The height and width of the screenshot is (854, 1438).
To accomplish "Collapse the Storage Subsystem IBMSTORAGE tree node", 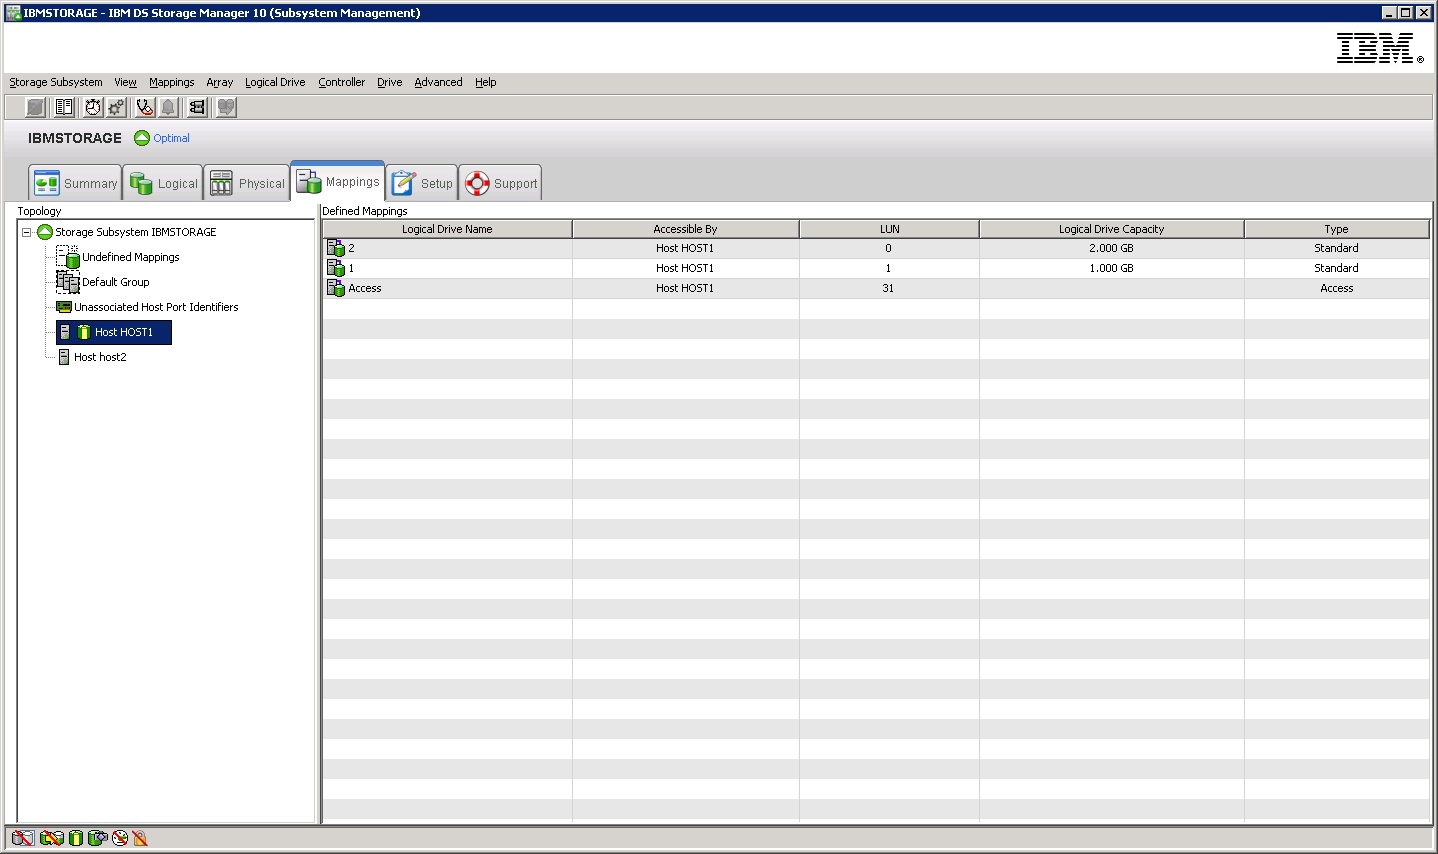I will [27, 232].
